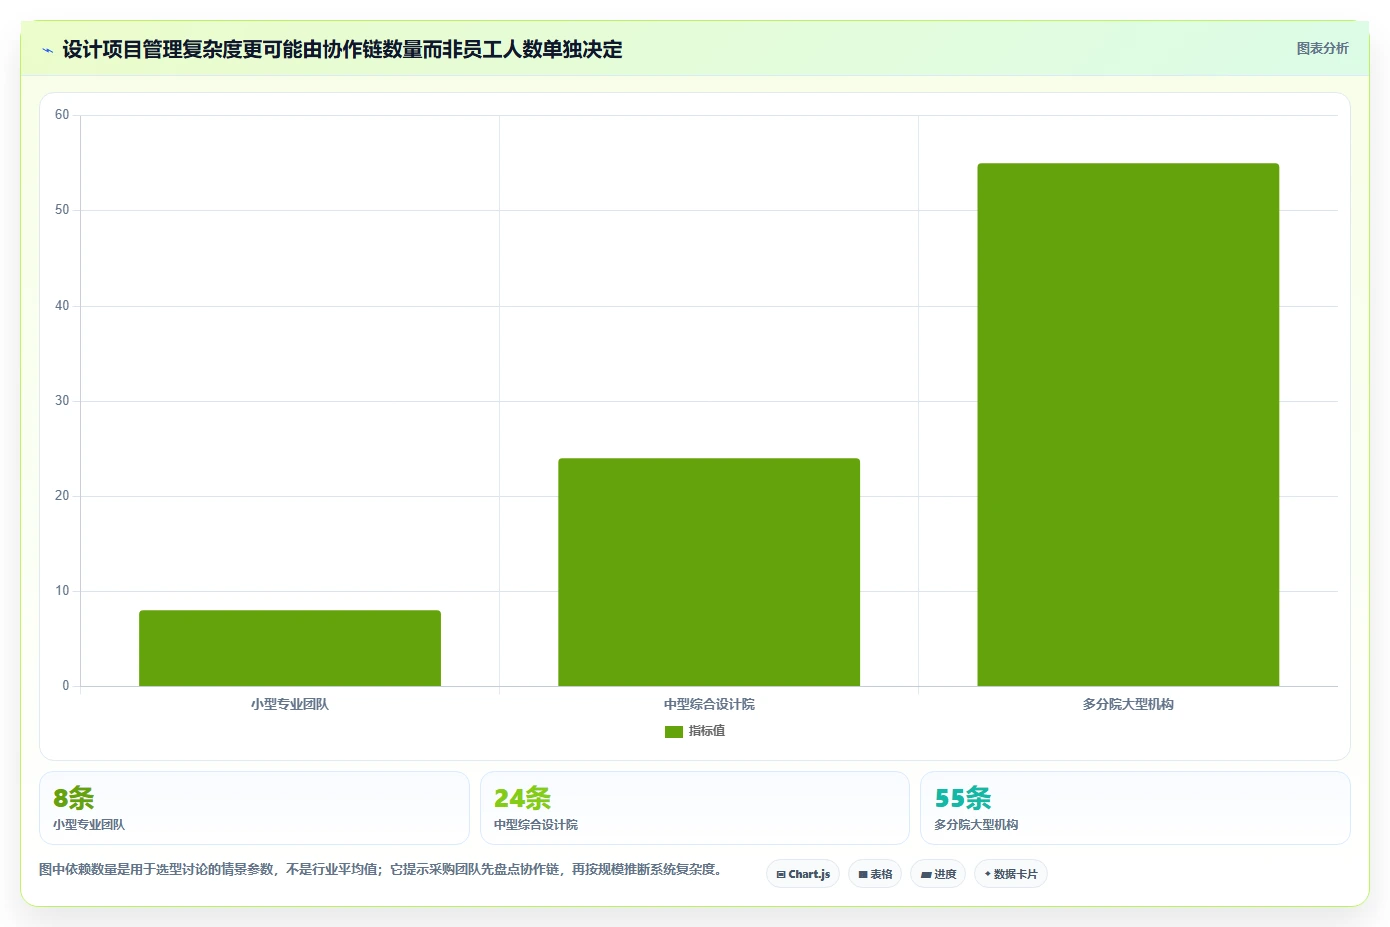Image resolution: width=1390 pixels, height=927 pixels.
Task: Click the x-axis label 多分院大型机构
Action: coord(1128,704)
